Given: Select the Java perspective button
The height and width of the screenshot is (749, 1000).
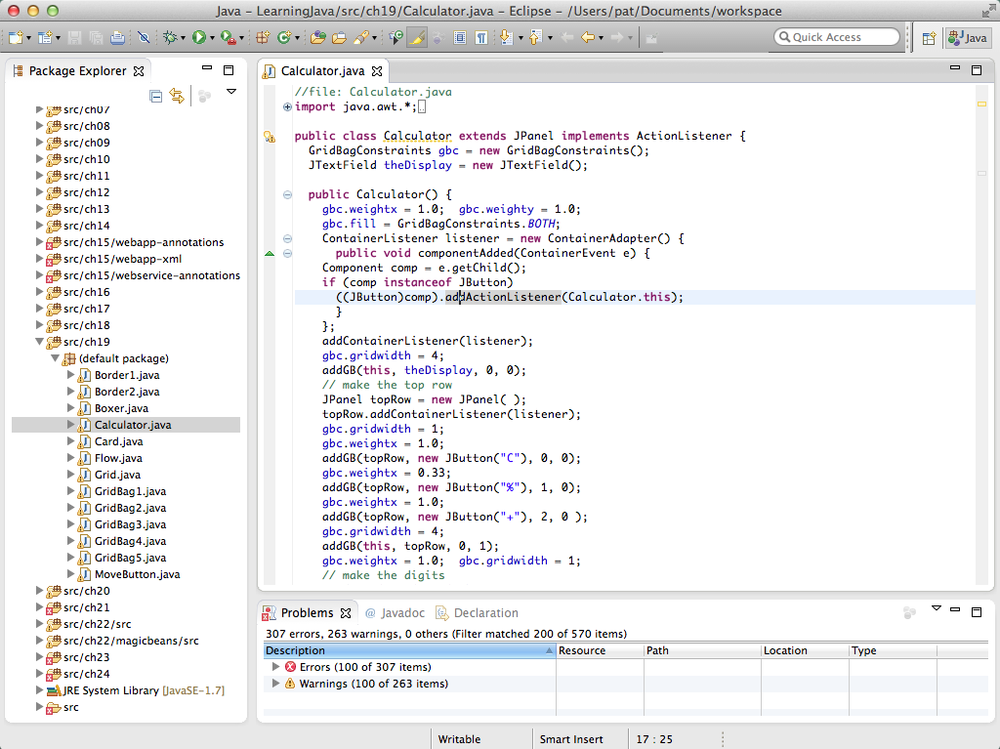Looking at the screenshot, I should click(968, 38).
